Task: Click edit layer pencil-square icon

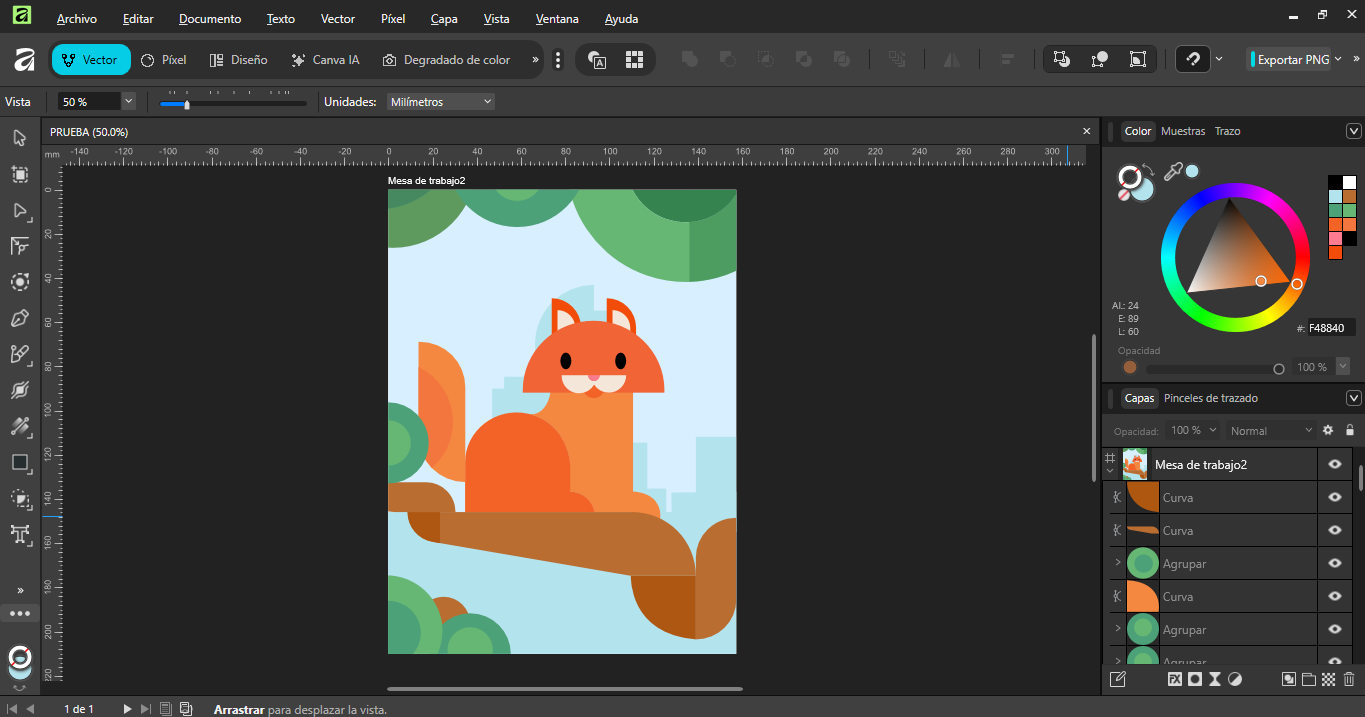Action: [x=1118, y=680]
